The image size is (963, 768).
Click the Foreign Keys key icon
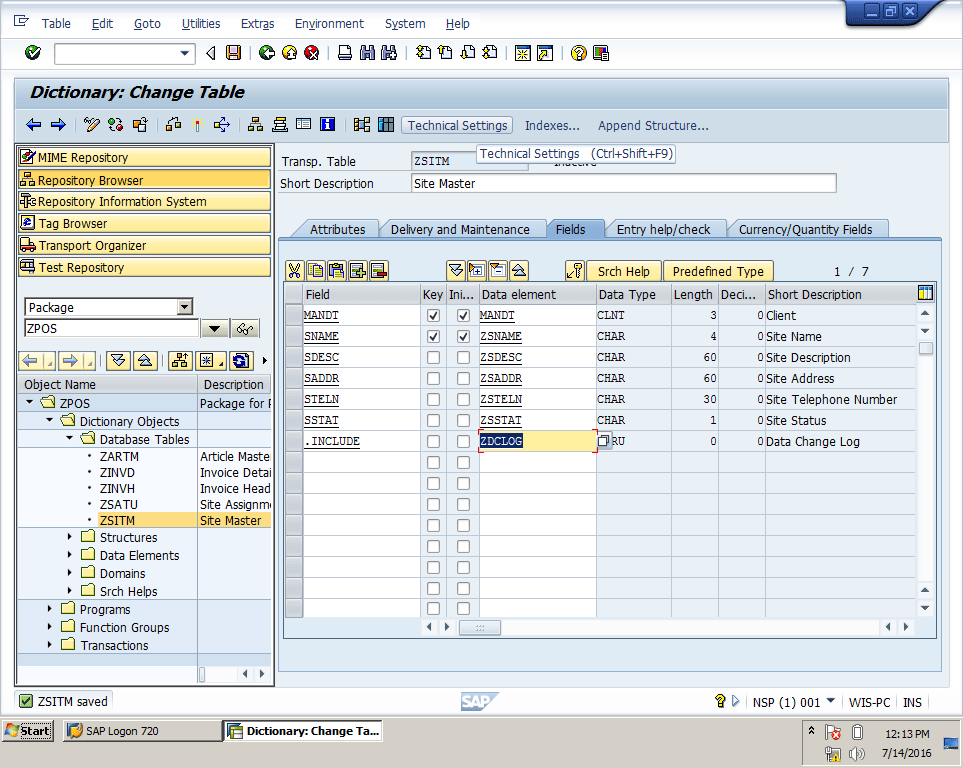click(x=574, y=271)
